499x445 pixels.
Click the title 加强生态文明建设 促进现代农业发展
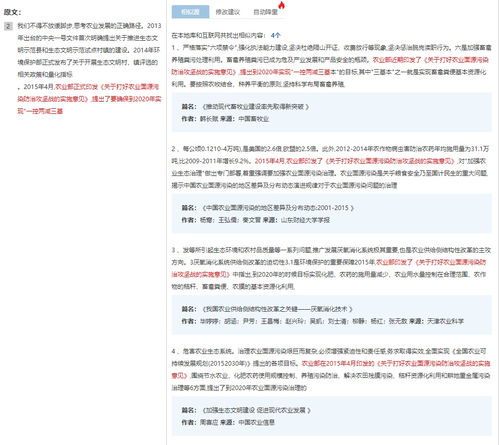(x=256, y=410)
